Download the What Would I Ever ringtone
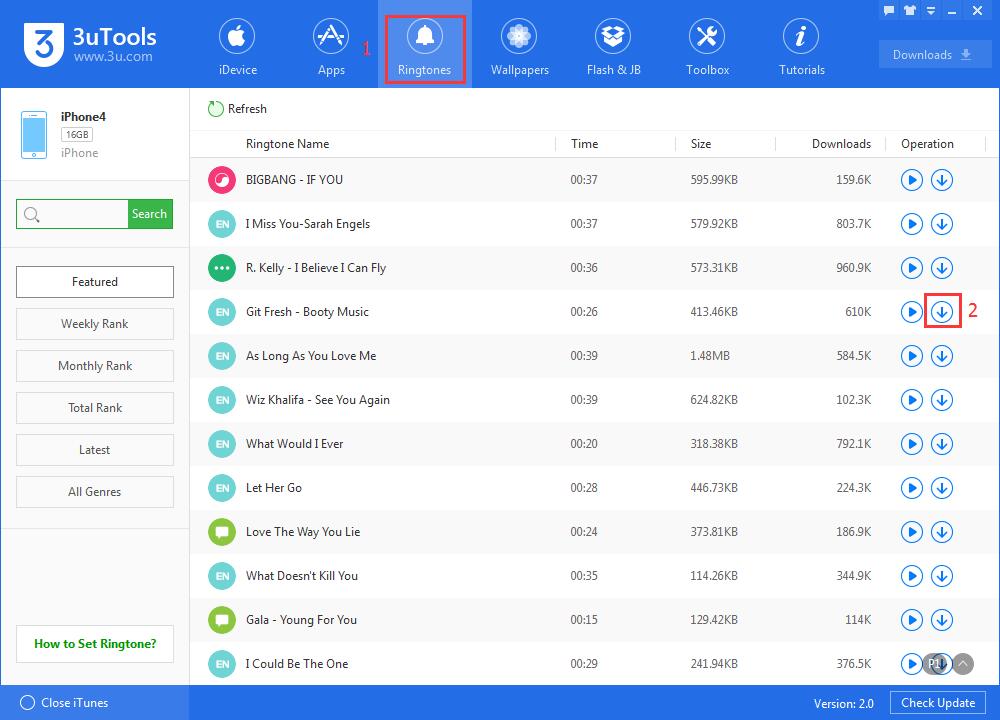The image size is (1000, 720). pos(942,444)
